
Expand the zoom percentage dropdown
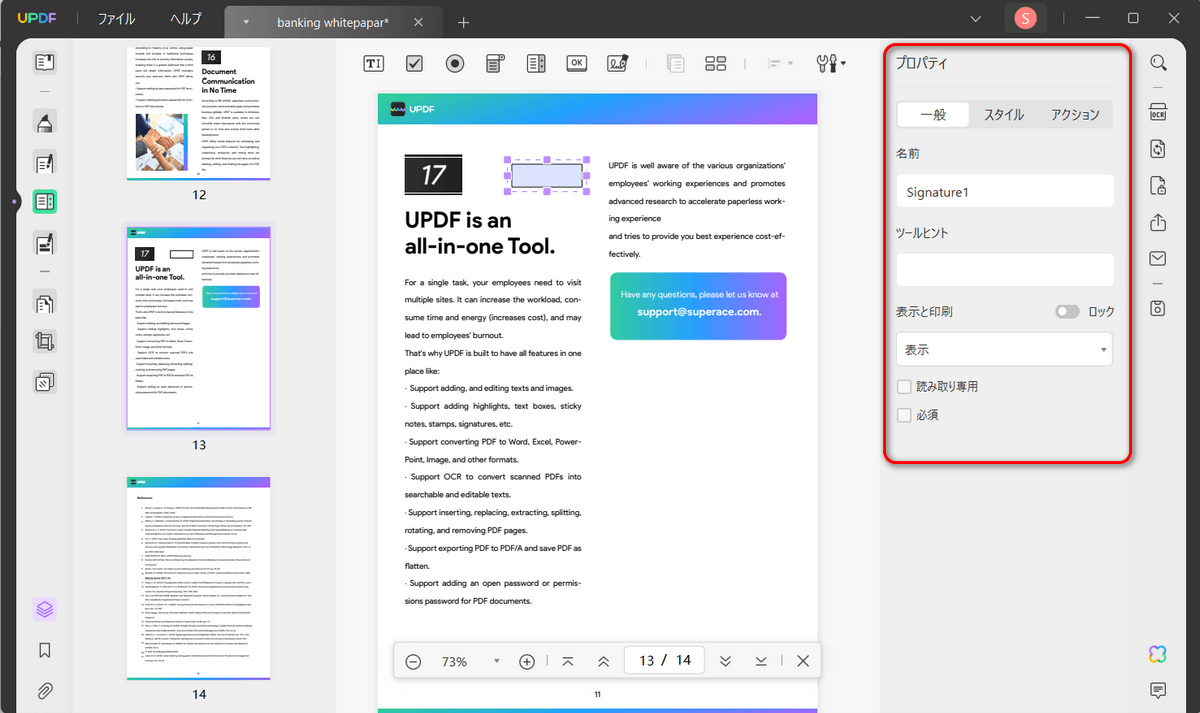496,662
